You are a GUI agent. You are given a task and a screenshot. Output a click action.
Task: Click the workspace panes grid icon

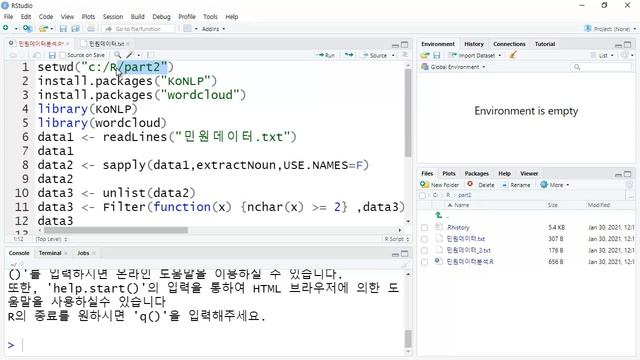[x=187, y=29]
